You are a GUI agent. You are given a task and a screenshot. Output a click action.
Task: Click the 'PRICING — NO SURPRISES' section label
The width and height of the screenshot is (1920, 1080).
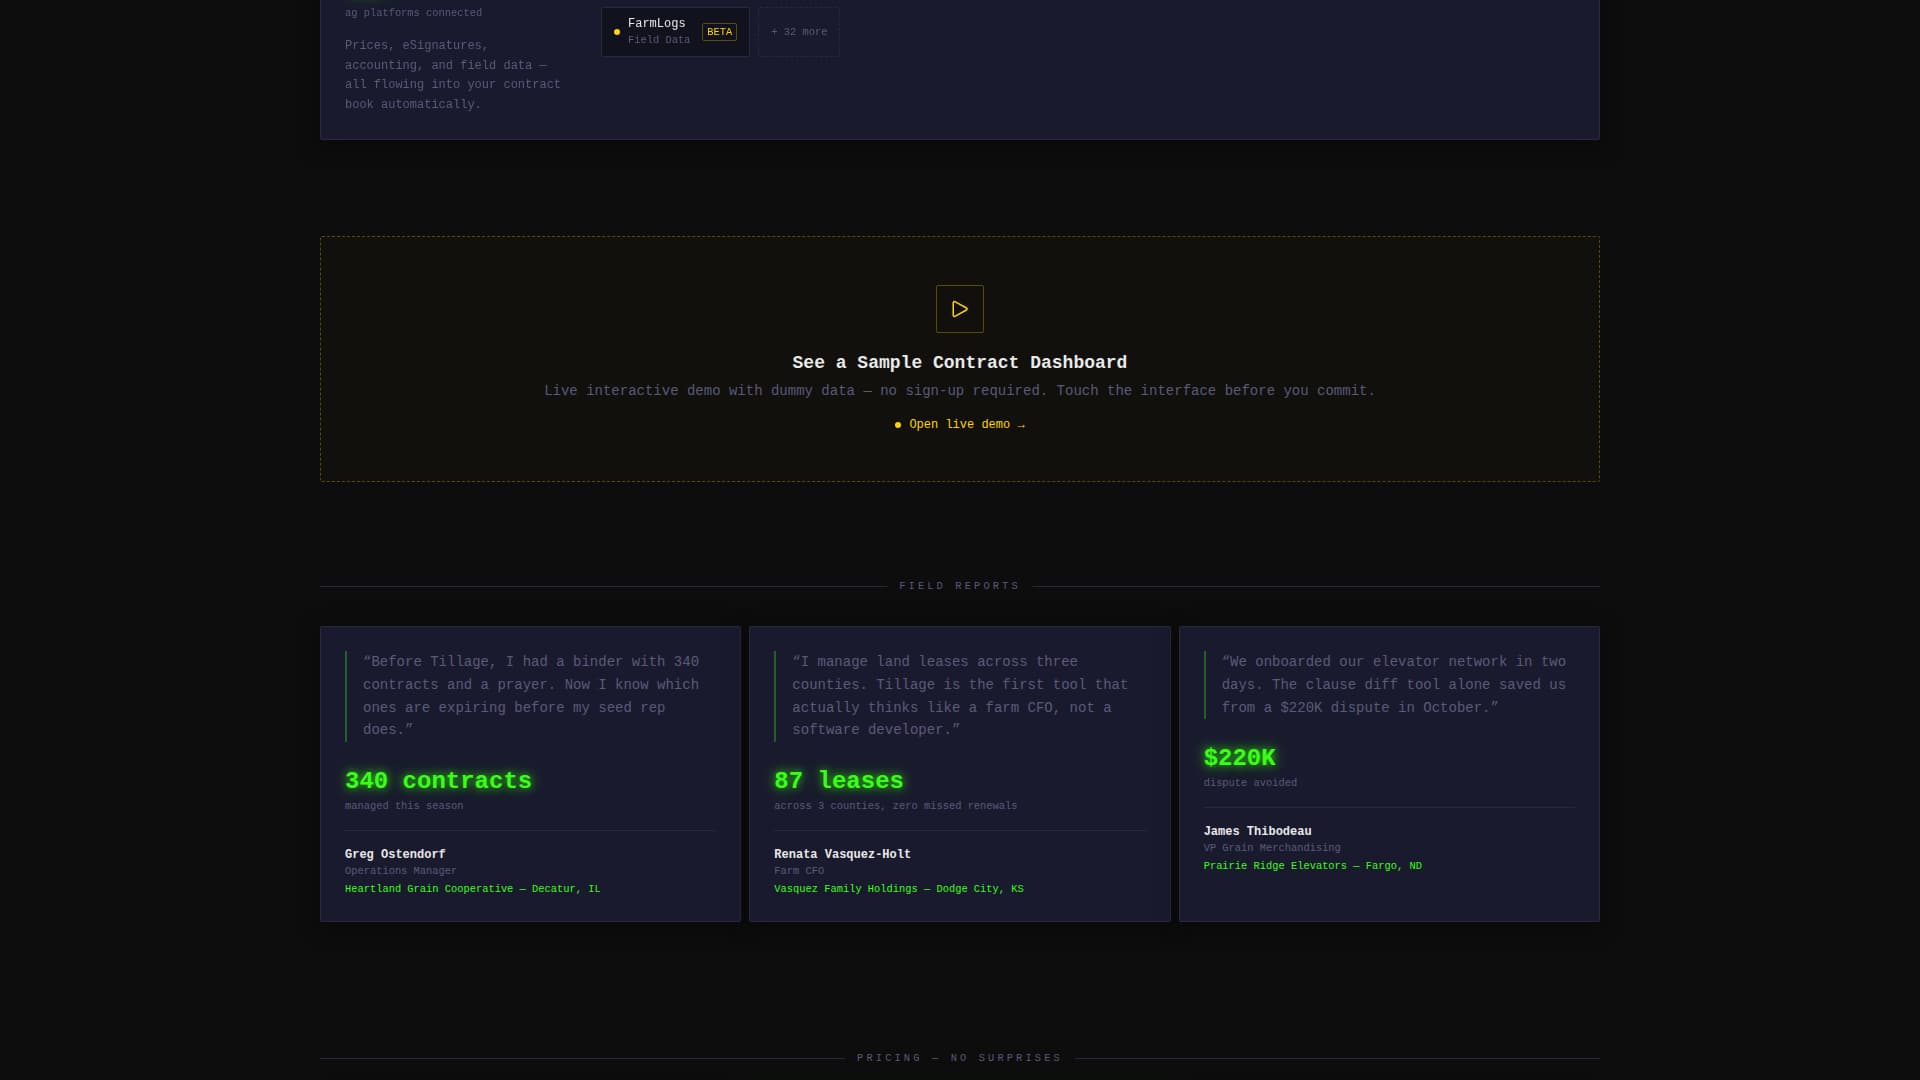[x=959, y=1058]
